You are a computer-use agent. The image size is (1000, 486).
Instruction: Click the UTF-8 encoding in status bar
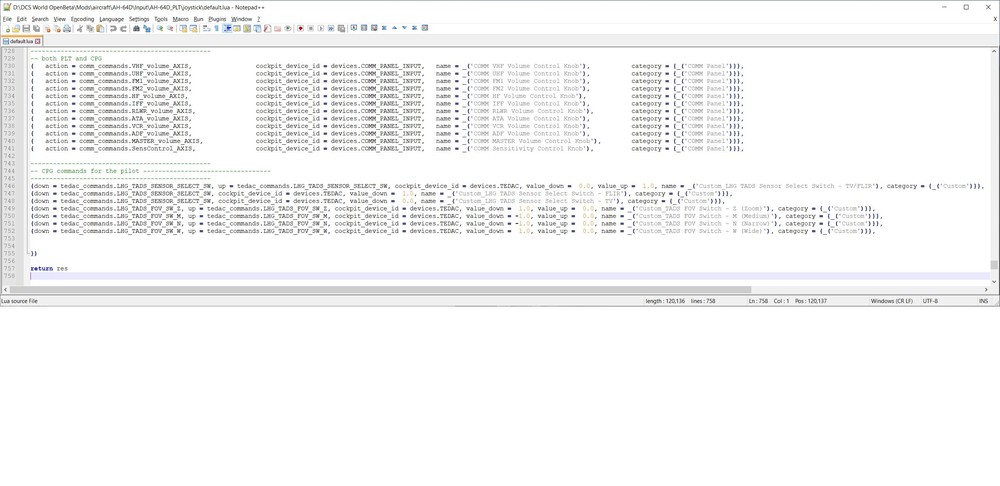[930, 300]
